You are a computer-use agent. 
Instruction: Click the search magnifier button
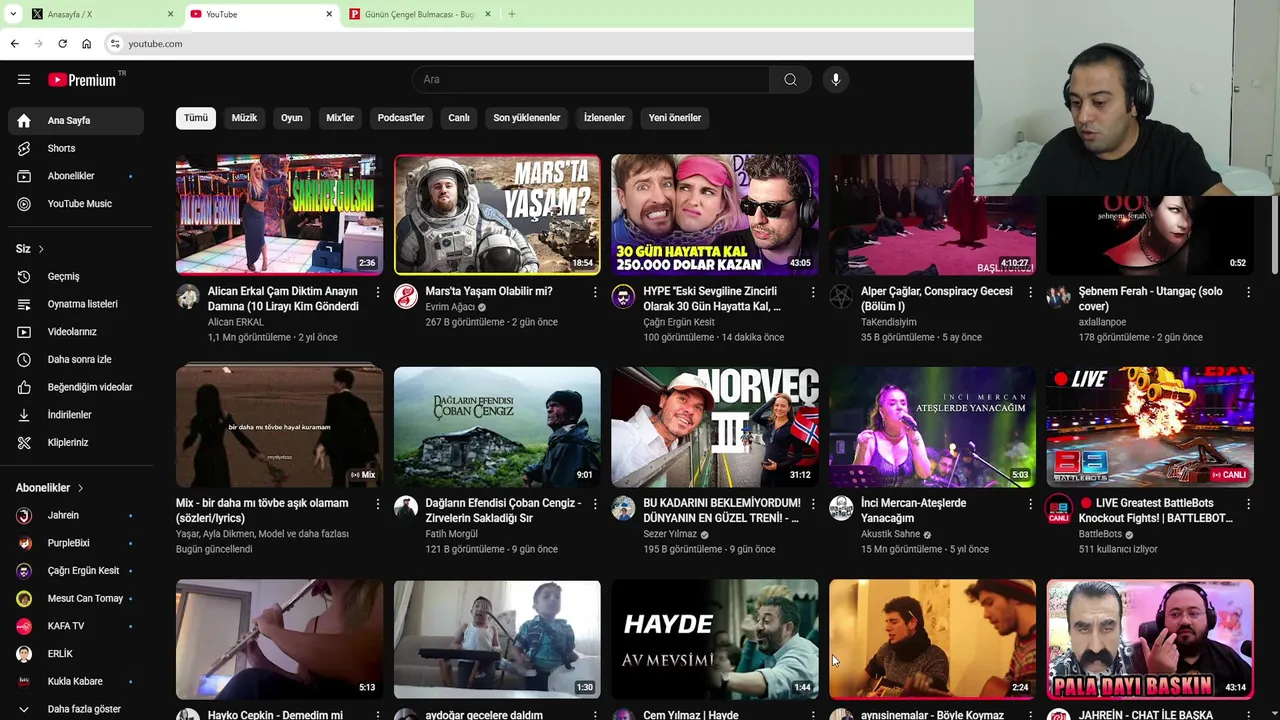point(790,79)
